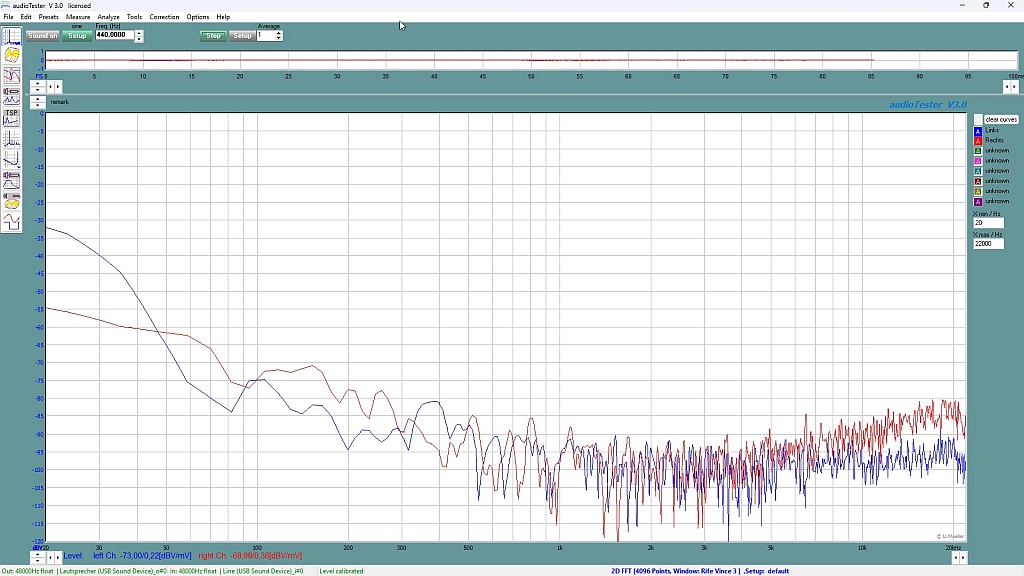Click the left Ch. level readout
This screenshot has height=576, width=1024.
coord(142,556)
